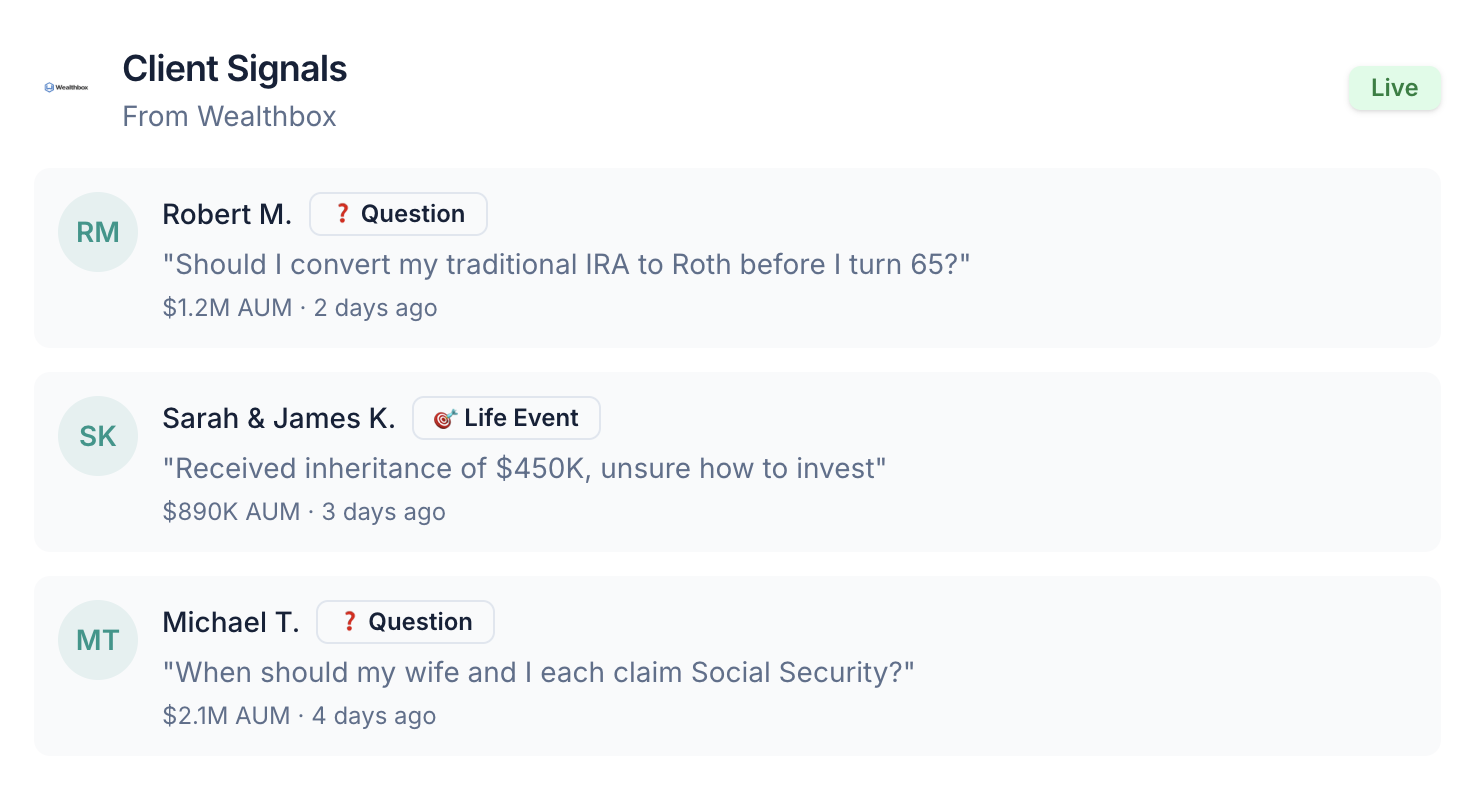This screenshot has width=1476, height=802.
Task: Select Sarah & James K.'s SK avatar
Action: pyautogui.click(x=97, y=436)
